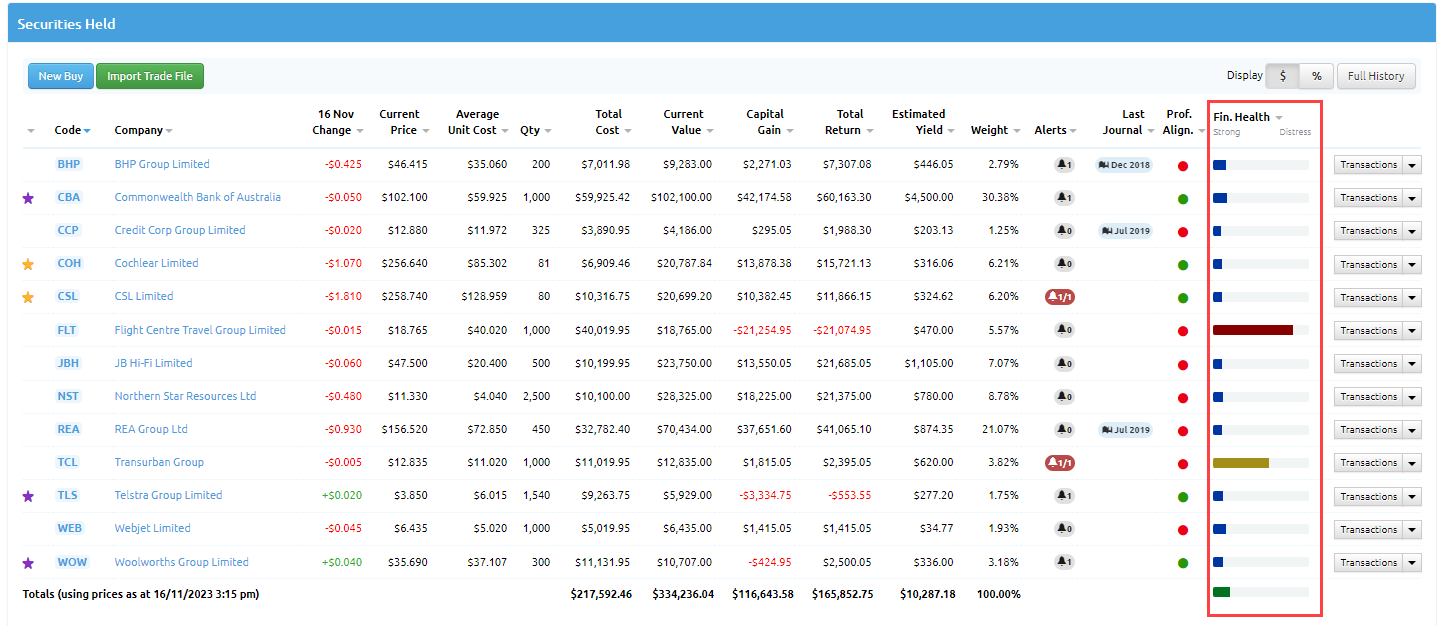Open the BHP Group Limited company link
Viewport: 1440px width, 626px height.
162,164
